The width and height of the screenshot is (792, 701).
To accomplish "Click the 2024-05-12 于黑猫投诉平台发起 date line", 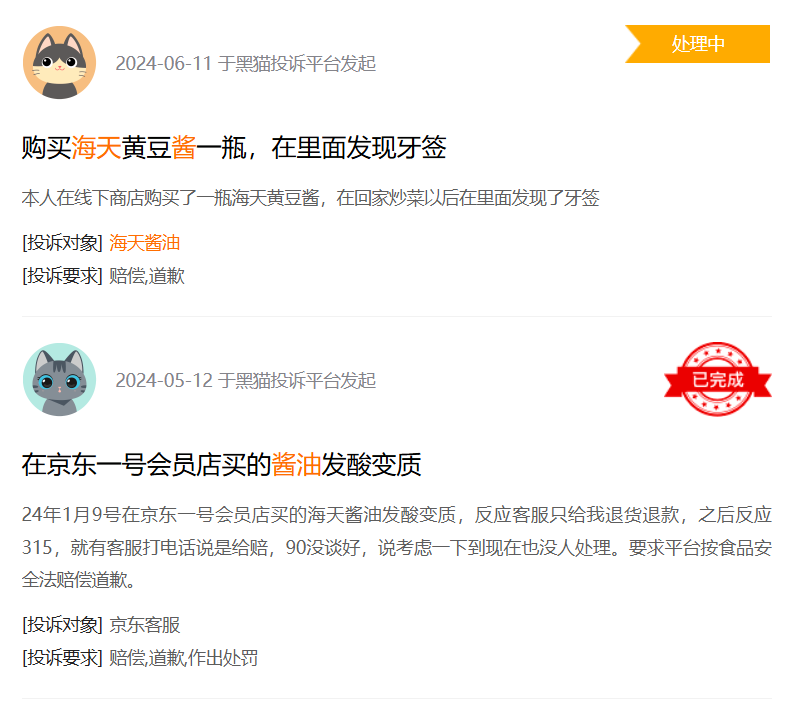I will (245, 381).
